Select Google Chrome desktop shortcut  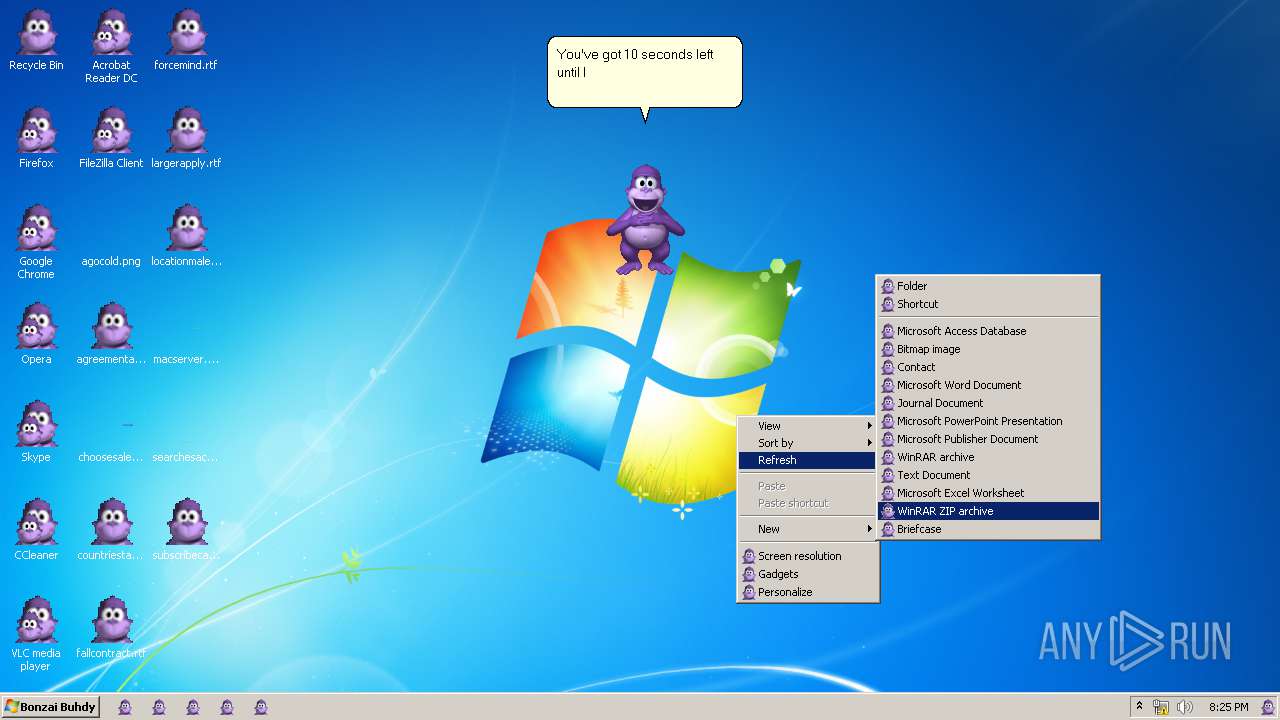point(36,242)
